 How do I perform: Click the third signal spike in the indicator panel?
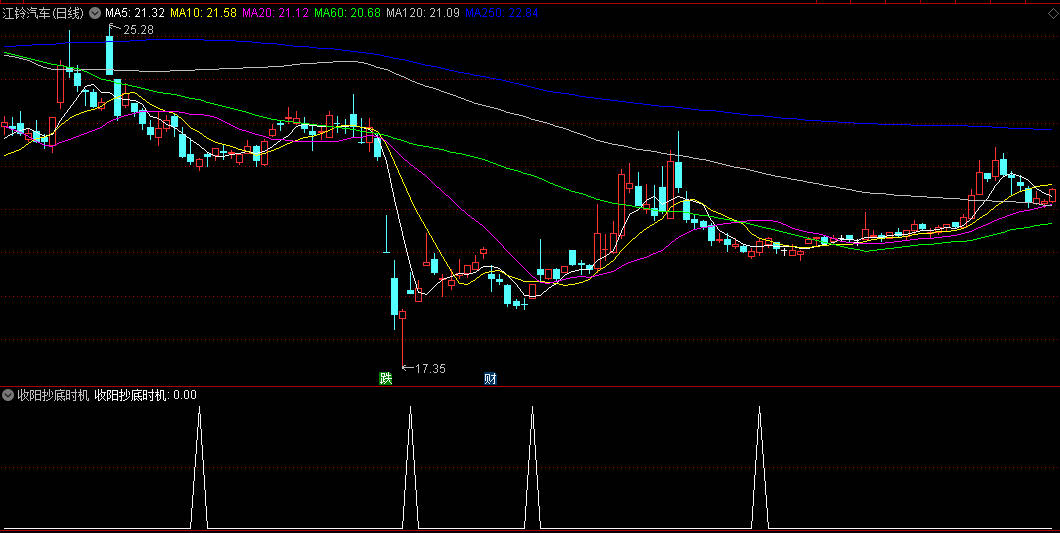(532, 467)
